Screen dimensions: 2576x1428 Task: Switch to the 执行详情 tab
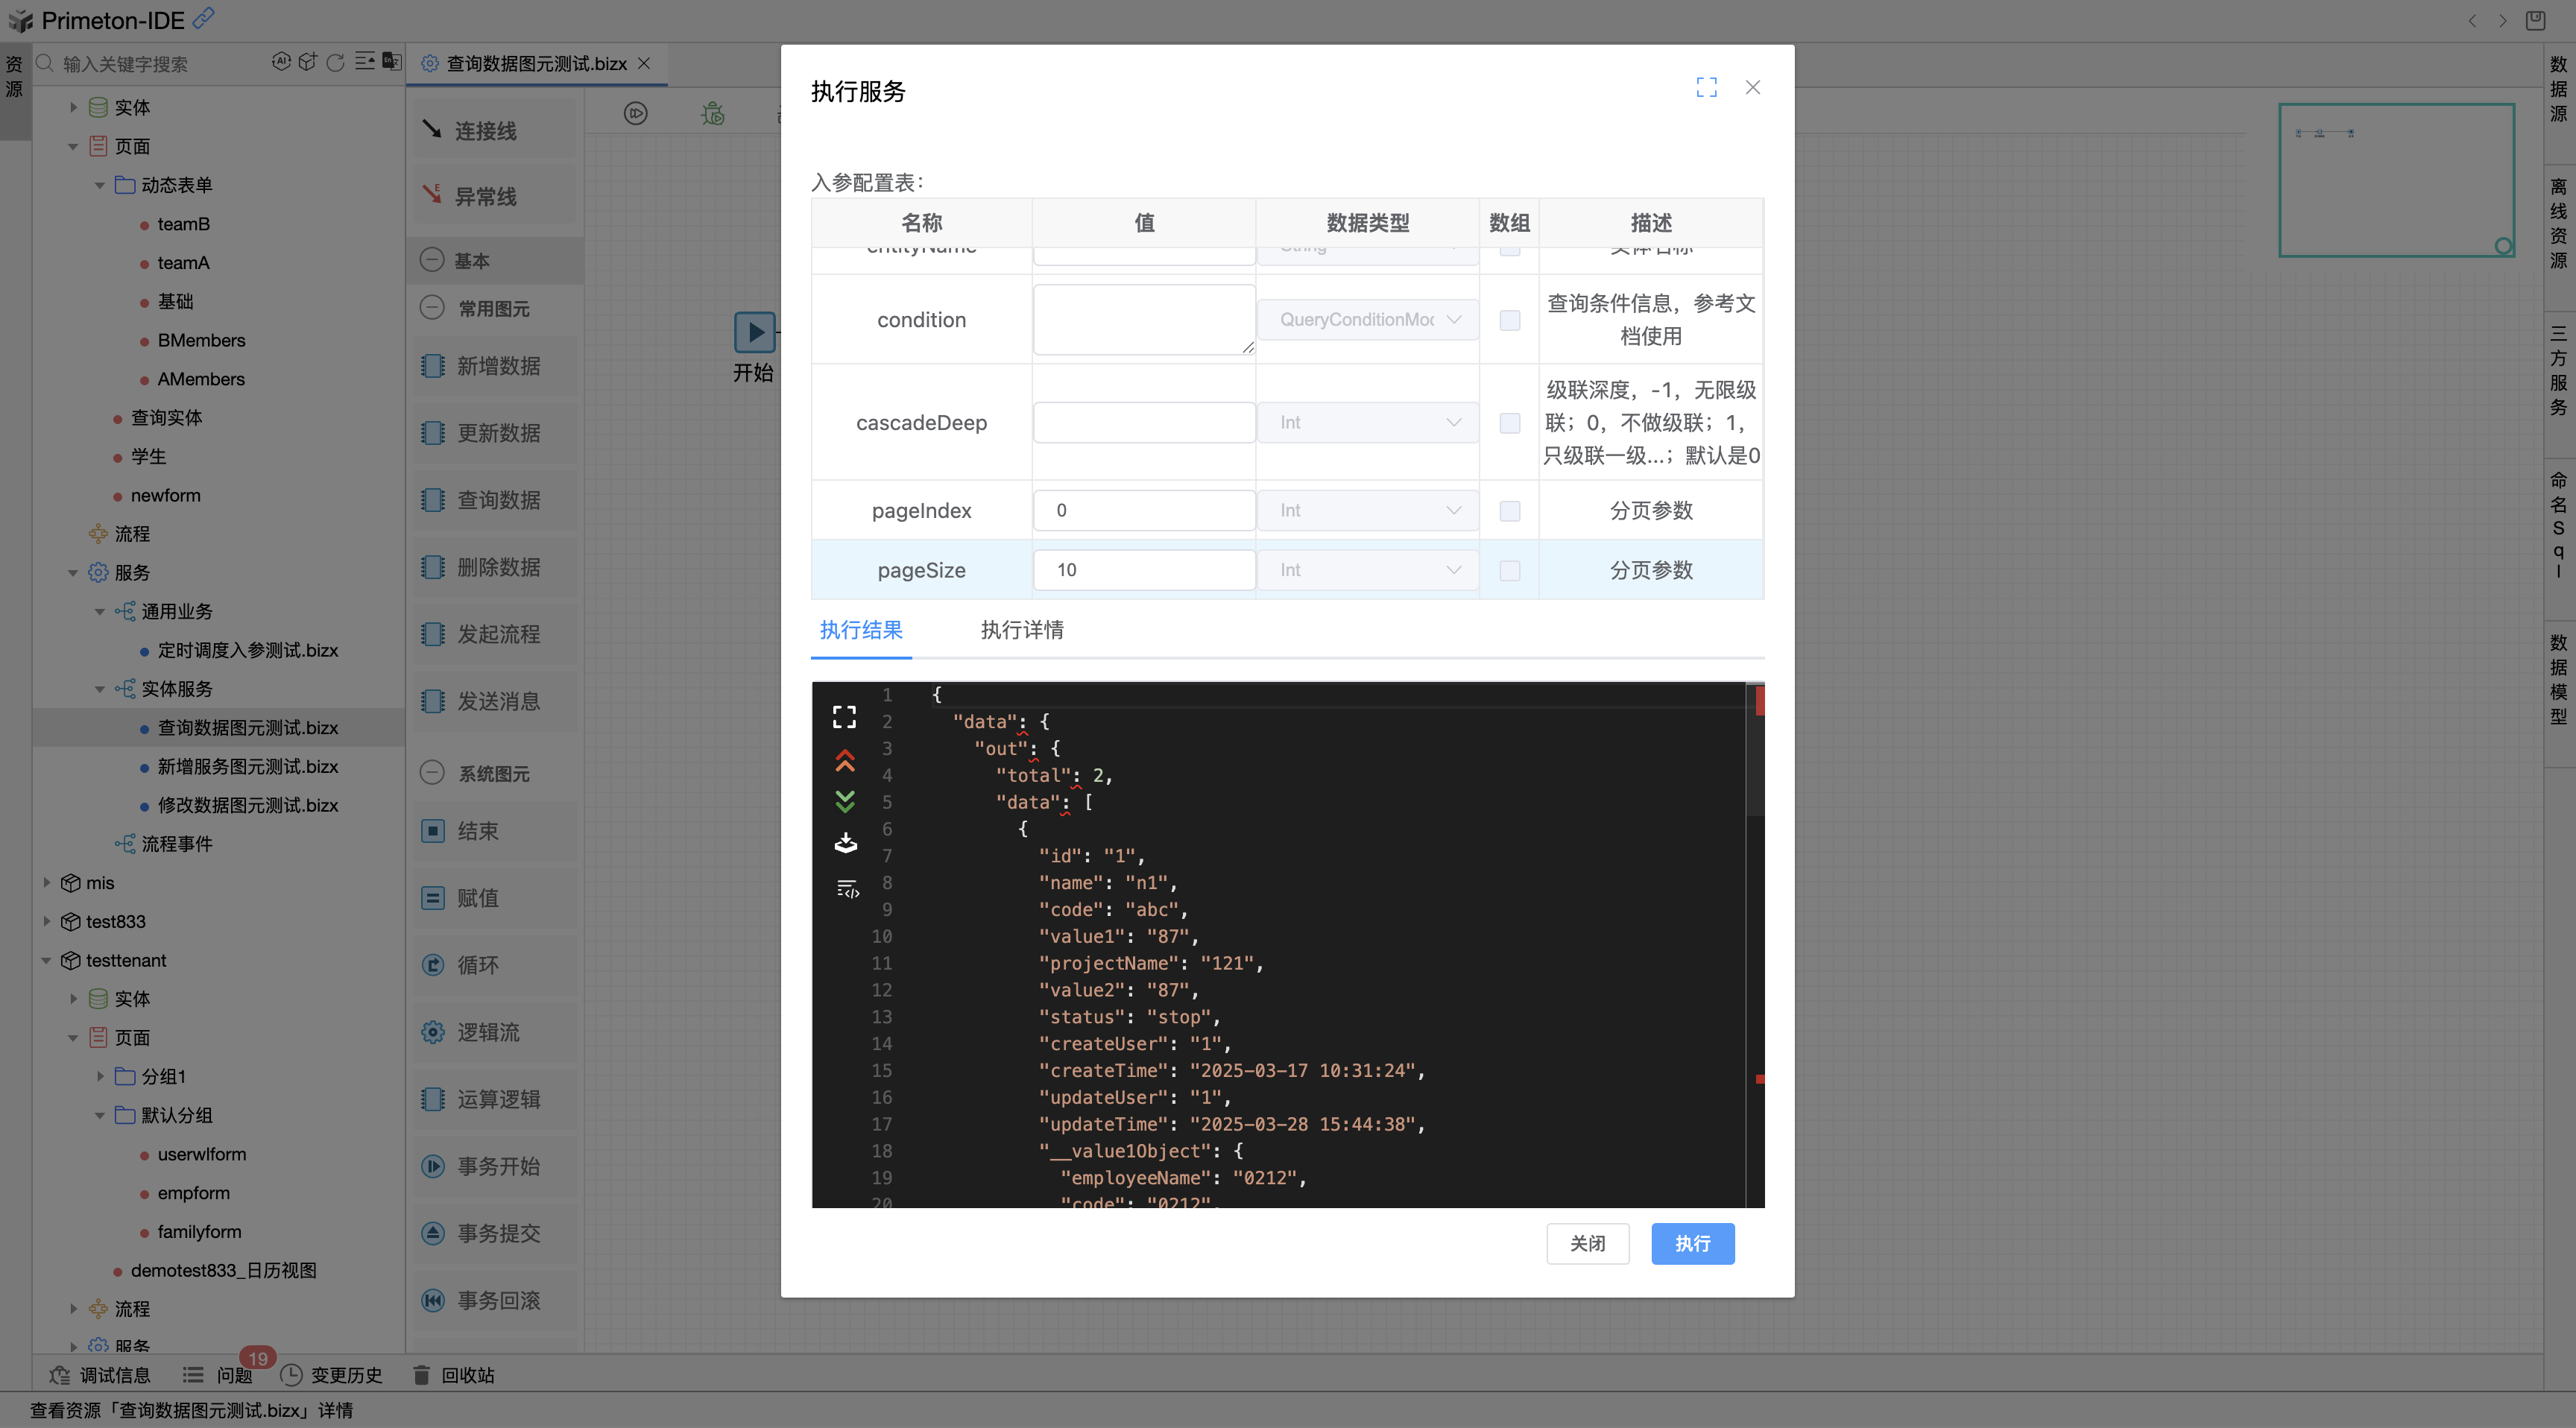[x=1021, y=630]
